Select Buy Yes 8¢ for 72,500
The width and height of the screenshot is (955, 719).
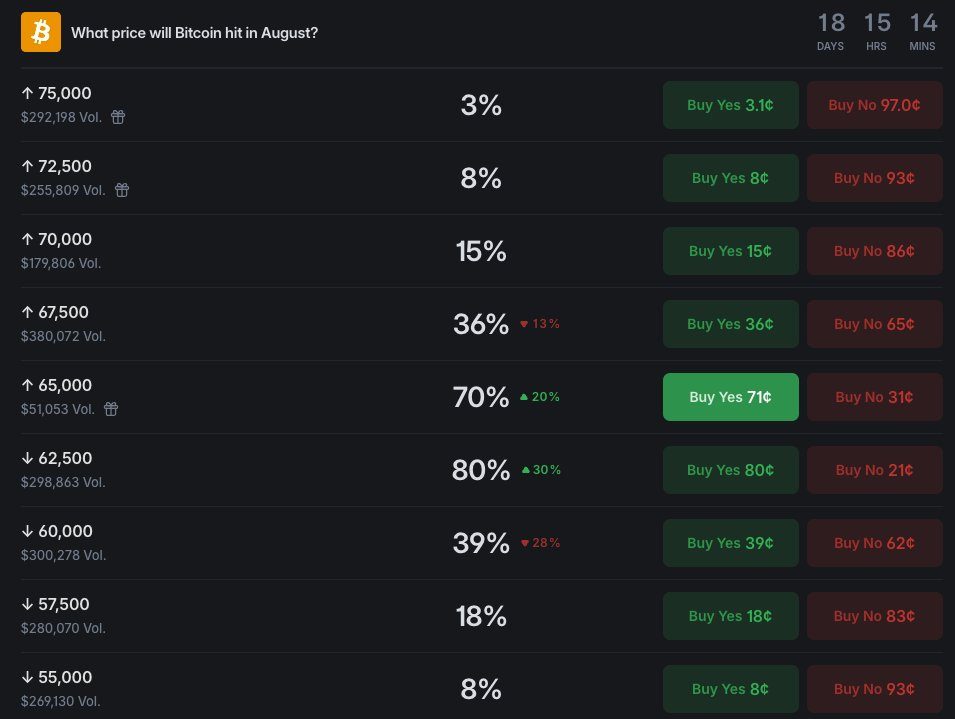730,178
